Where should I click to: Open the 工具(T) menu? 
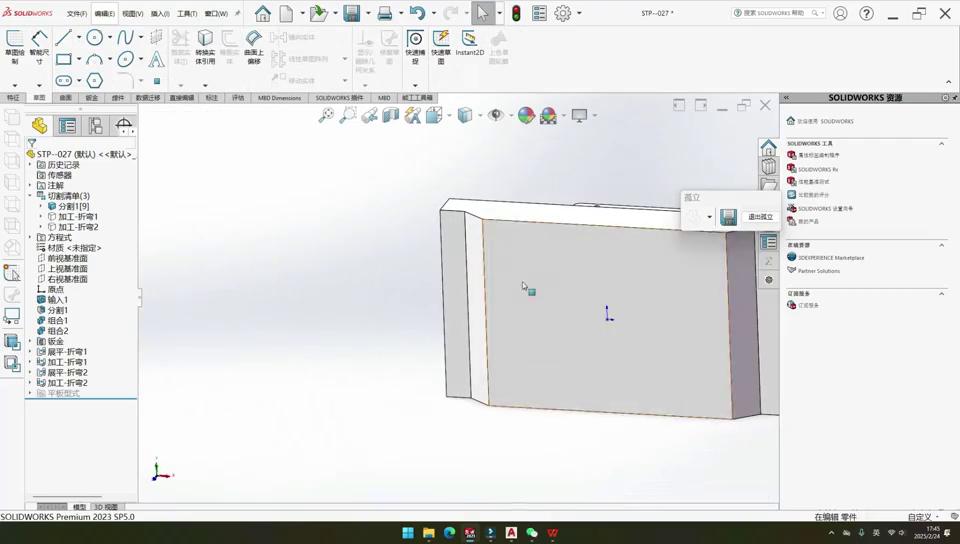click(187, 14)
